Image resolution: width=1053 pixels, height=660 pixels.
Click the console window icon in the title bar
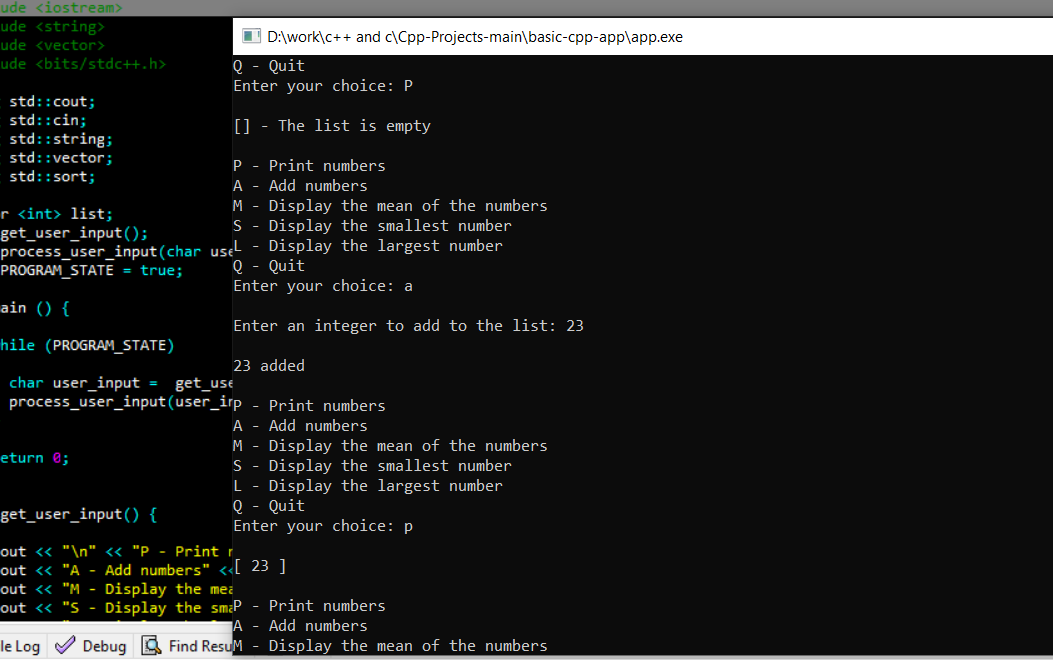(250, 36)
